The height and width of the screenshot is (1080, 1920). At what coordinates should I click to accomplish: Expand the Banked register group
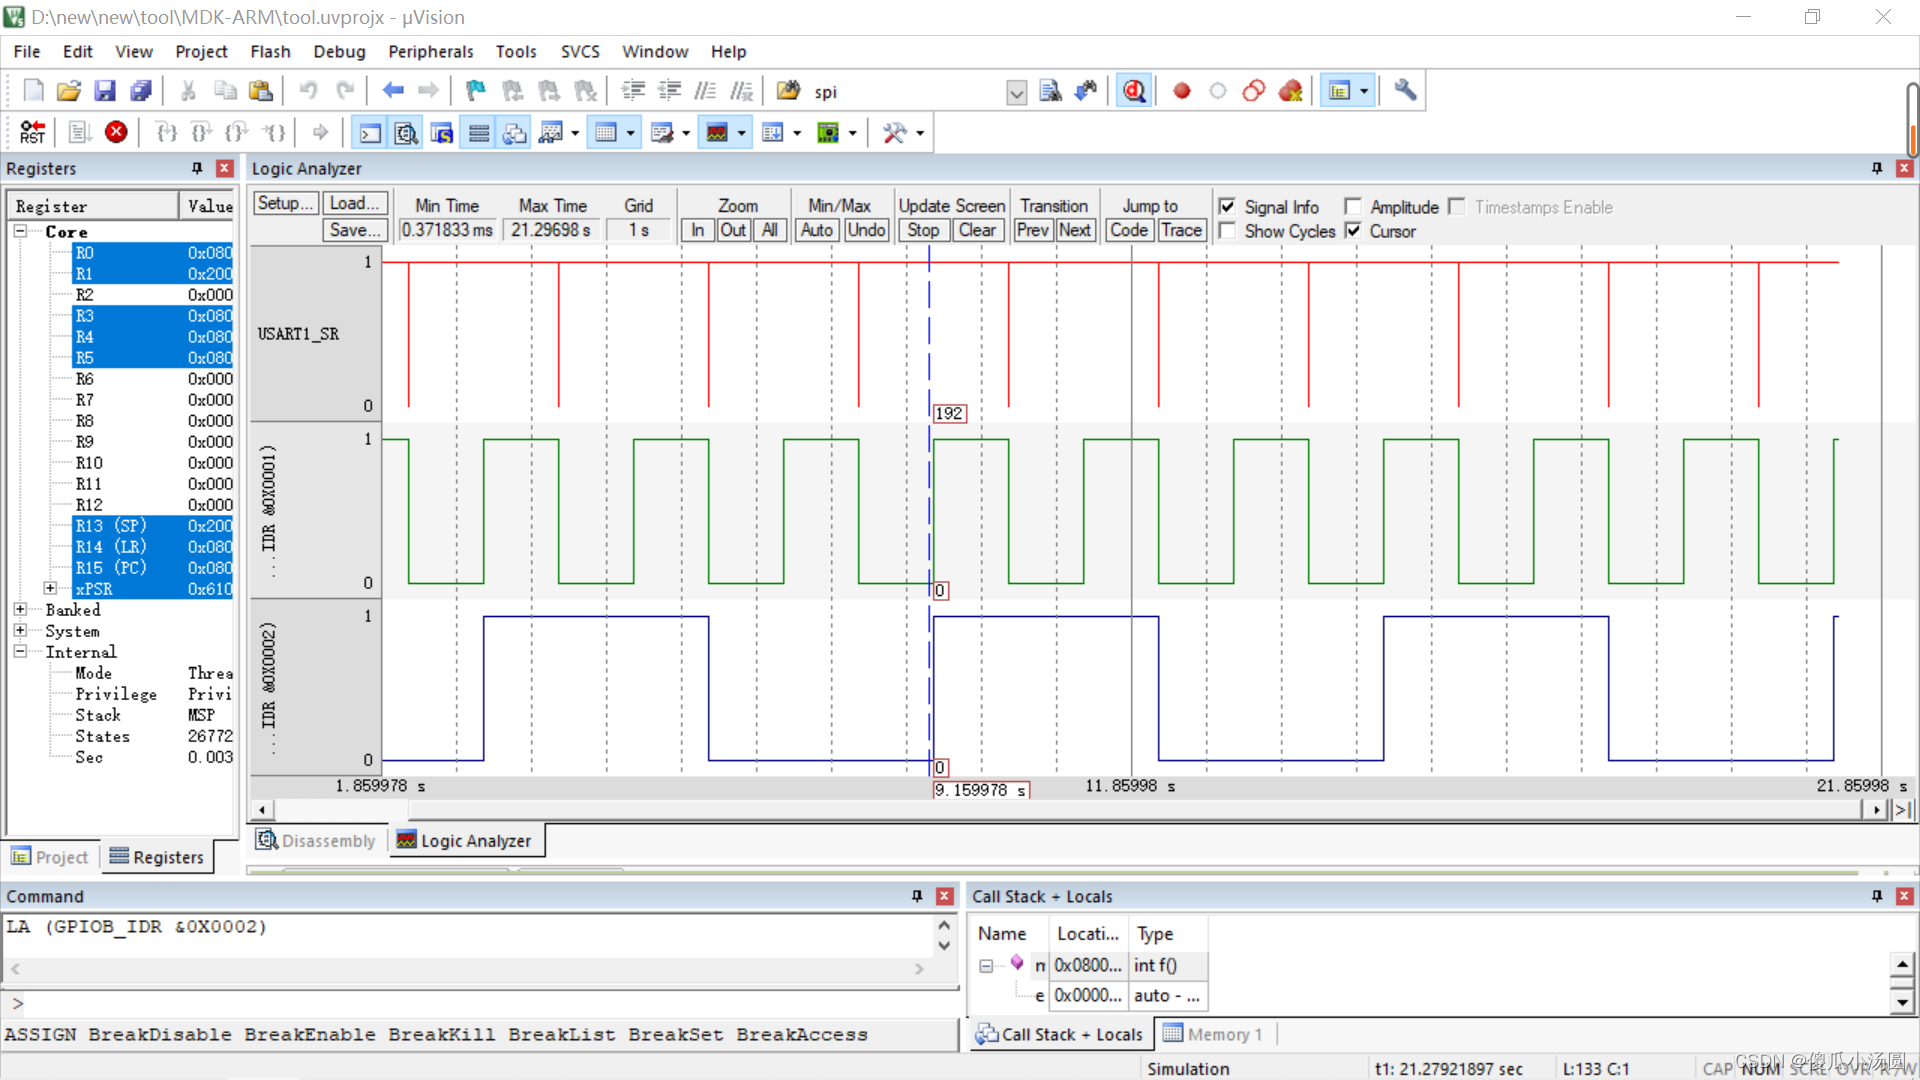(20, 609)
